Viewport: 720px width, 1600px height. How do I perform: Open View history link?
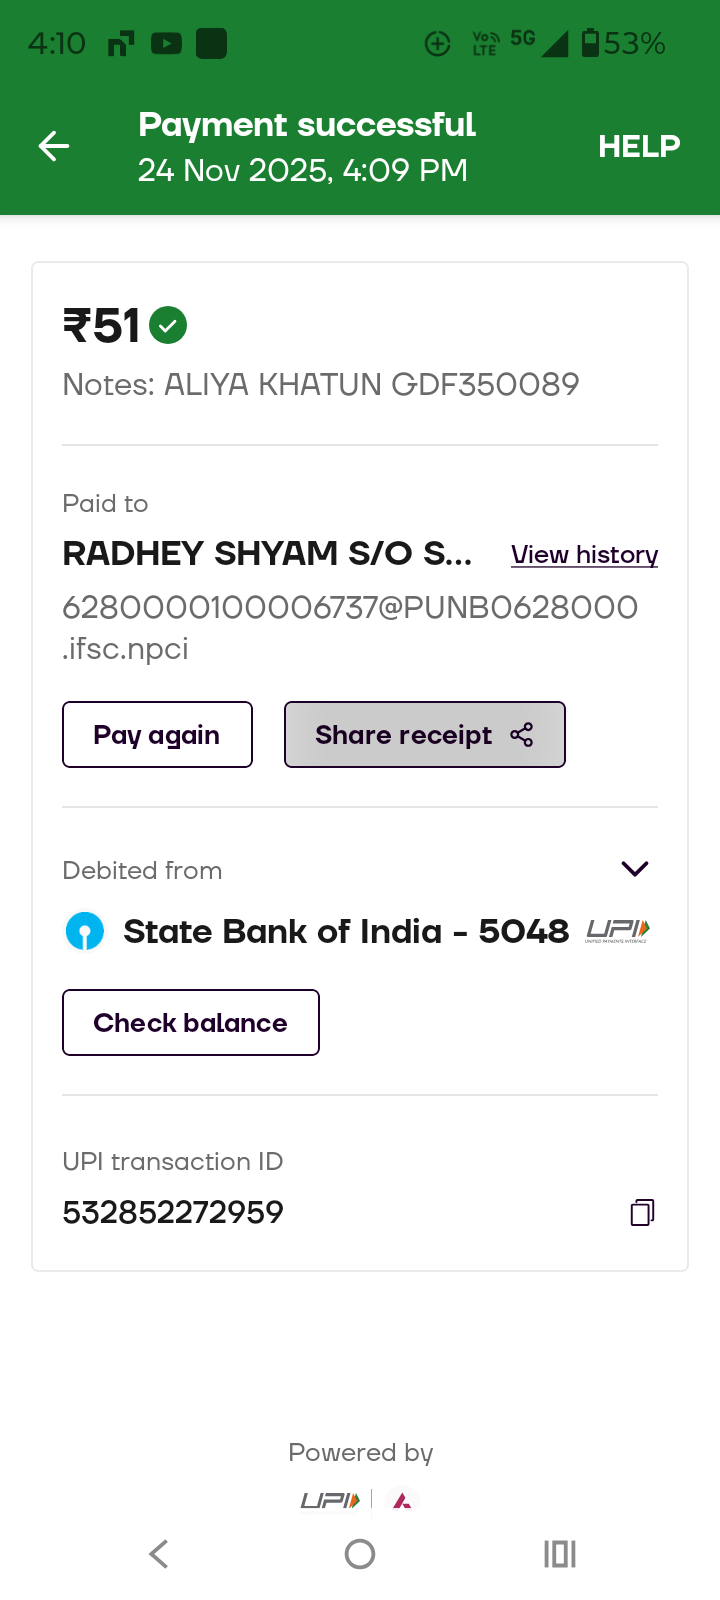[584, 554]
